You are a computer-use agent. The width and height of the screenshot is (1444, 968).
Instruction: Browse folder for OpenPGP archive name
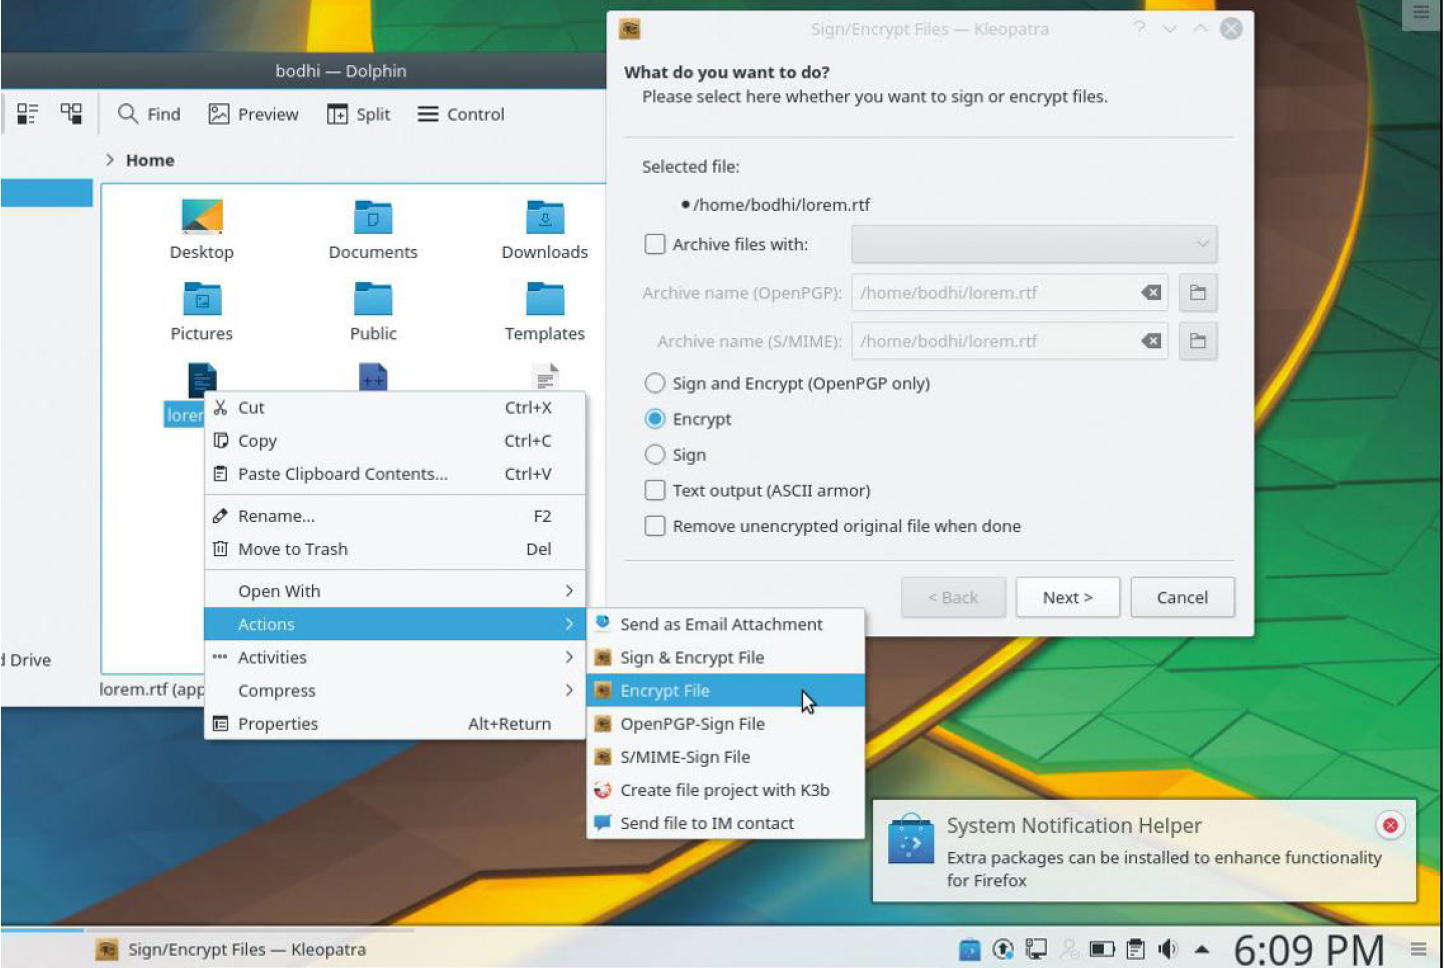pyautogui.click(x=1197, y=292)
